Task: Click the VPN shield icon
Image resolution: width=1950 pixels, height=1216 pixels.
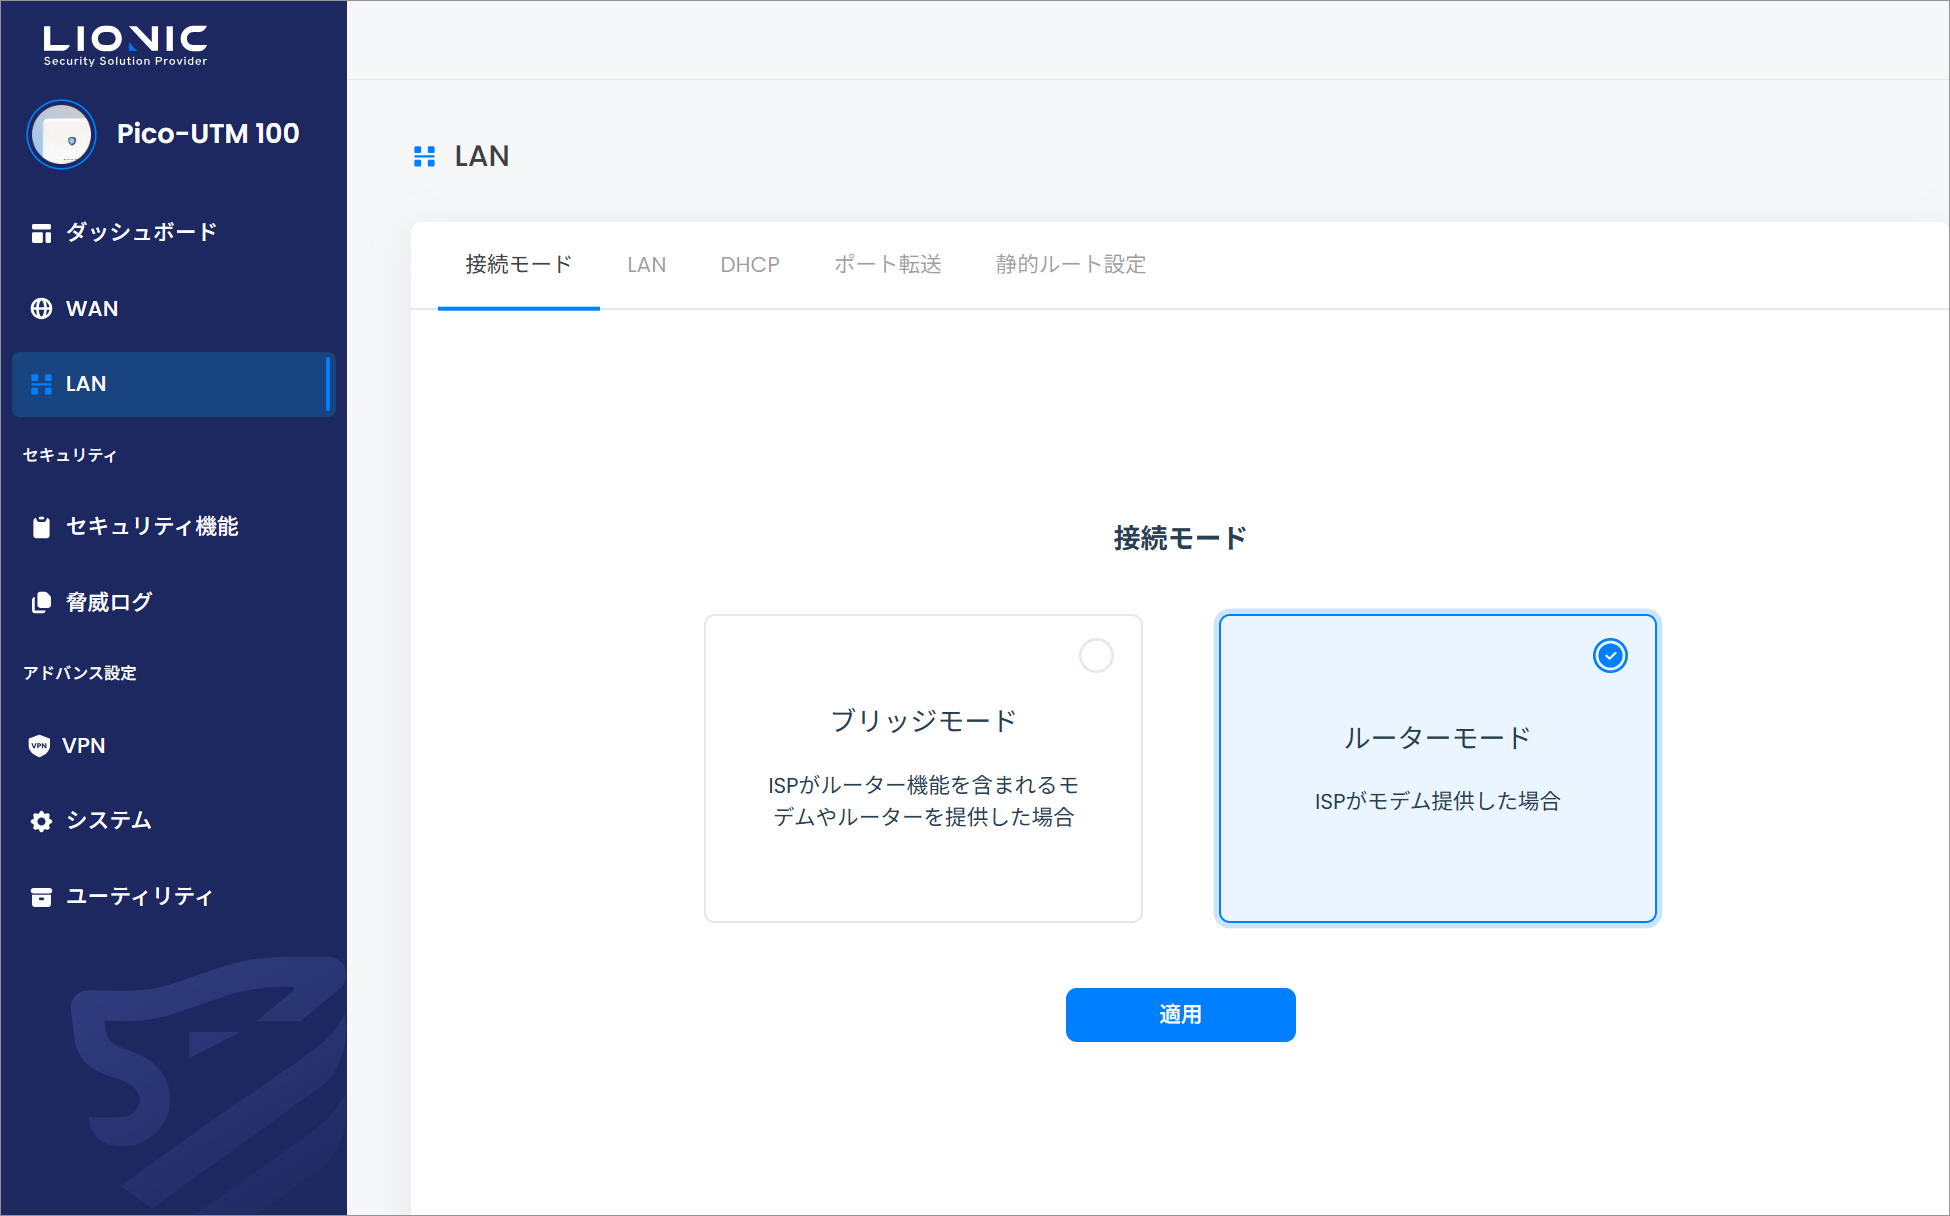Action: click(39, 746)
